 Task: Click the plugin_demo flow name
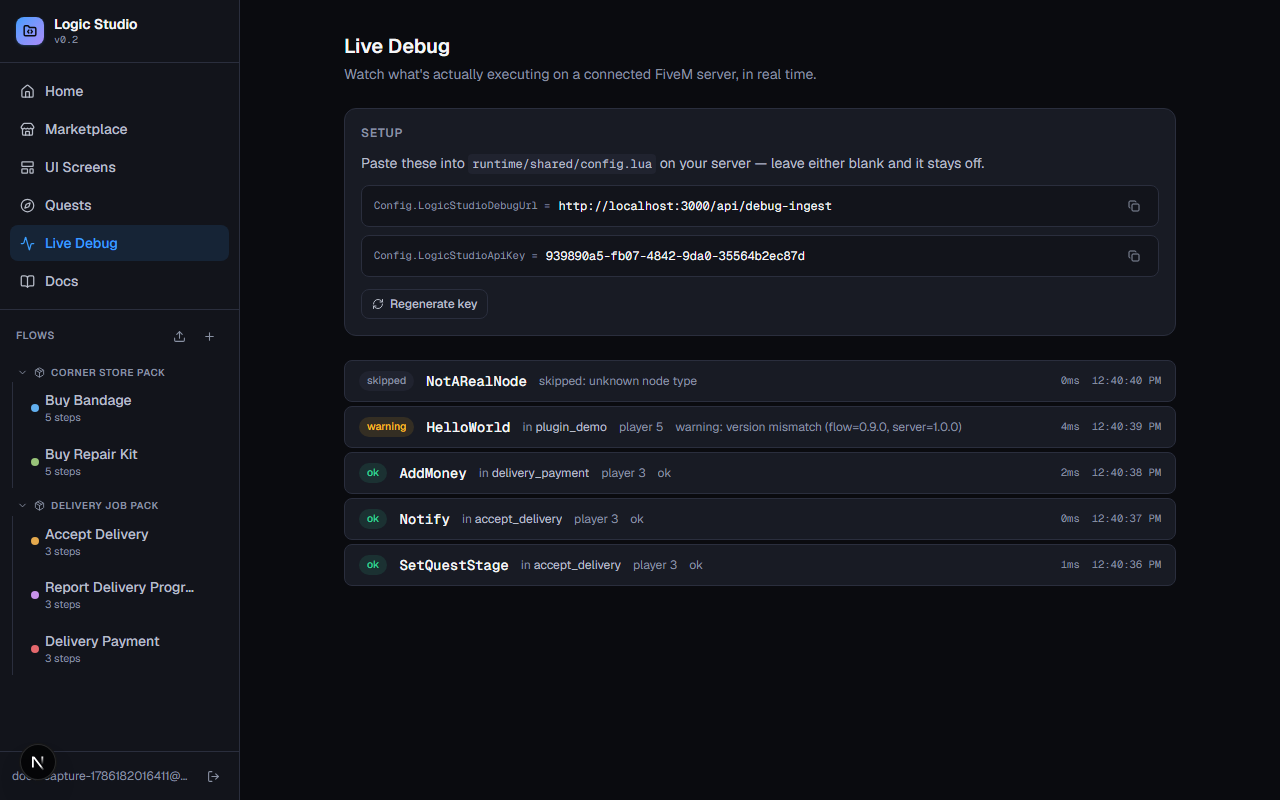point(571,427)
